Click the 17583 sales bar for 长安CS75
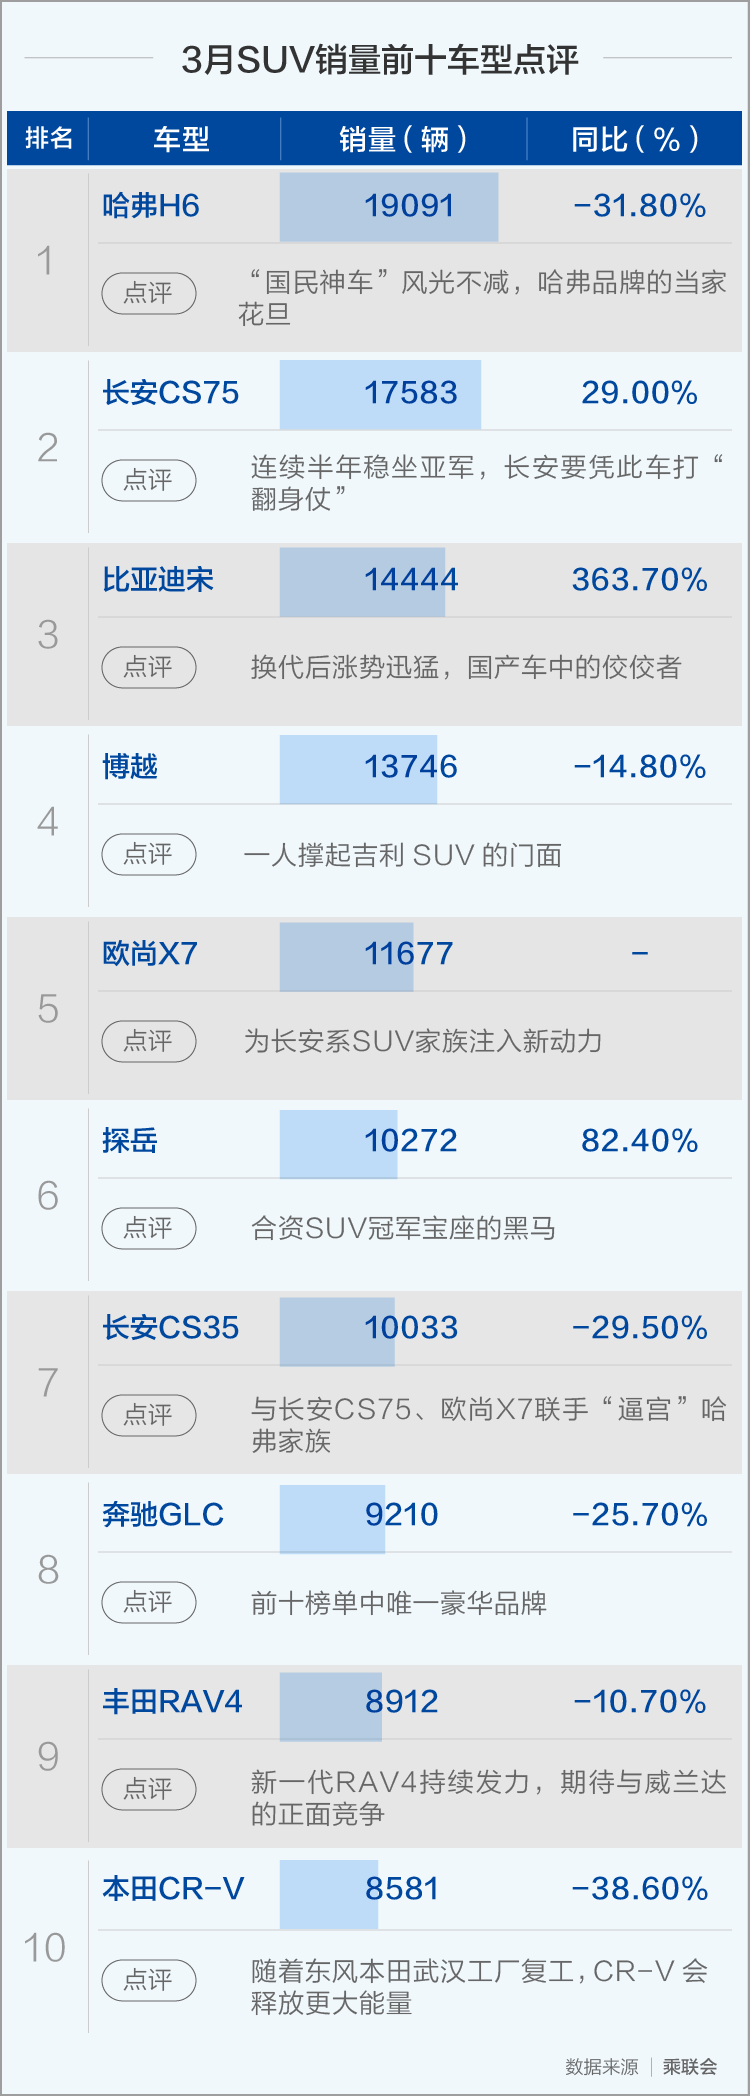The width and height of the screenshot is (750, 2096). click(380, 394)
